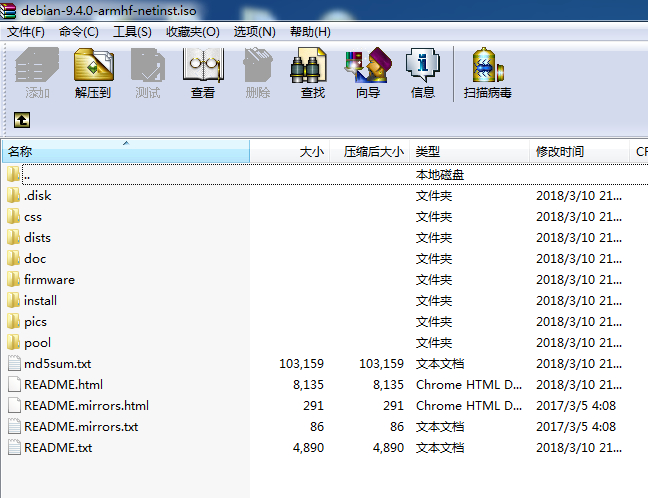The image size is (648, 498).
Task: Select the doc folder icon
Action: pyautogui.click(x=13, y=259)
